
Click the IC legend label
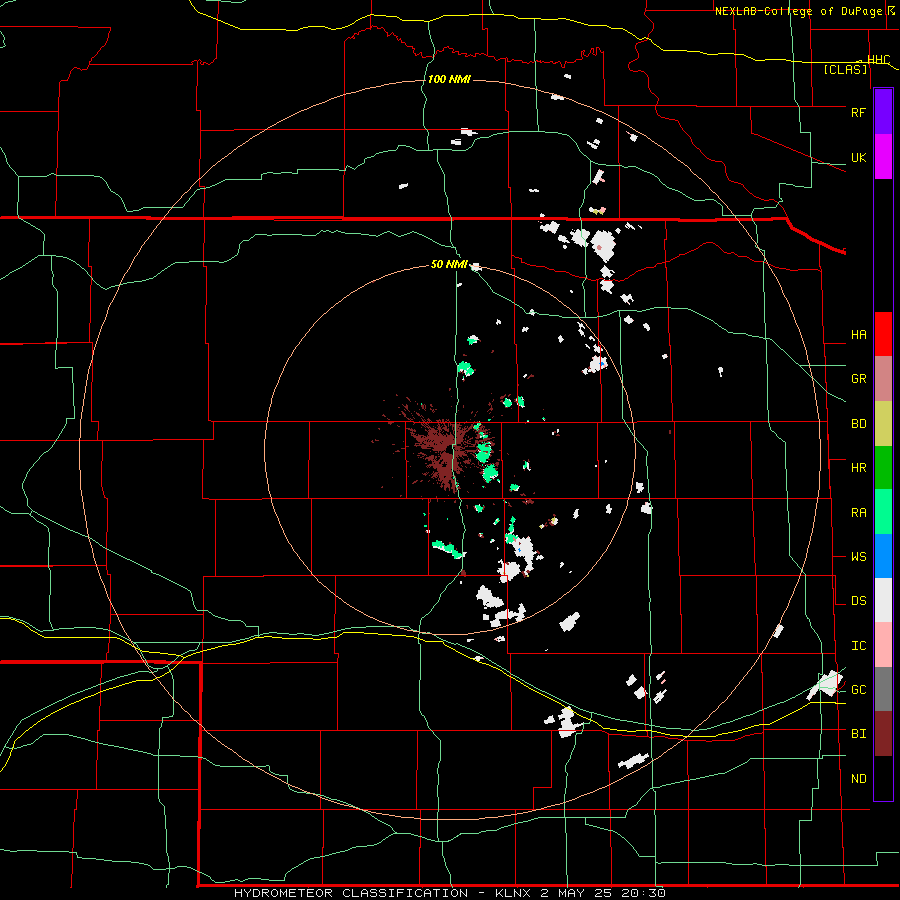tap(858, 646)
